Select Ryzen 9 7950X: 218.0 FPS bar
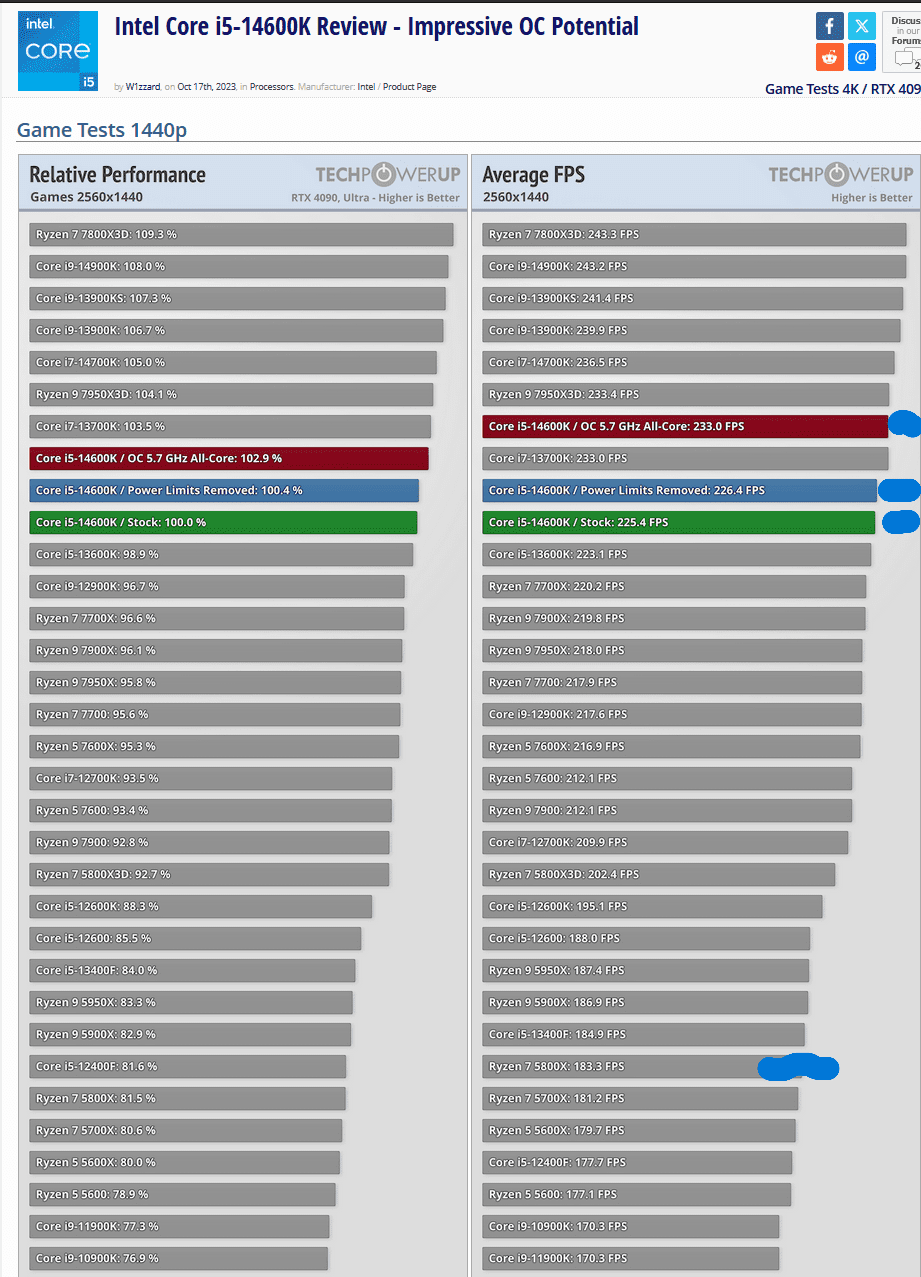This screenshot has height=1277, width=921. pos(672,650)
